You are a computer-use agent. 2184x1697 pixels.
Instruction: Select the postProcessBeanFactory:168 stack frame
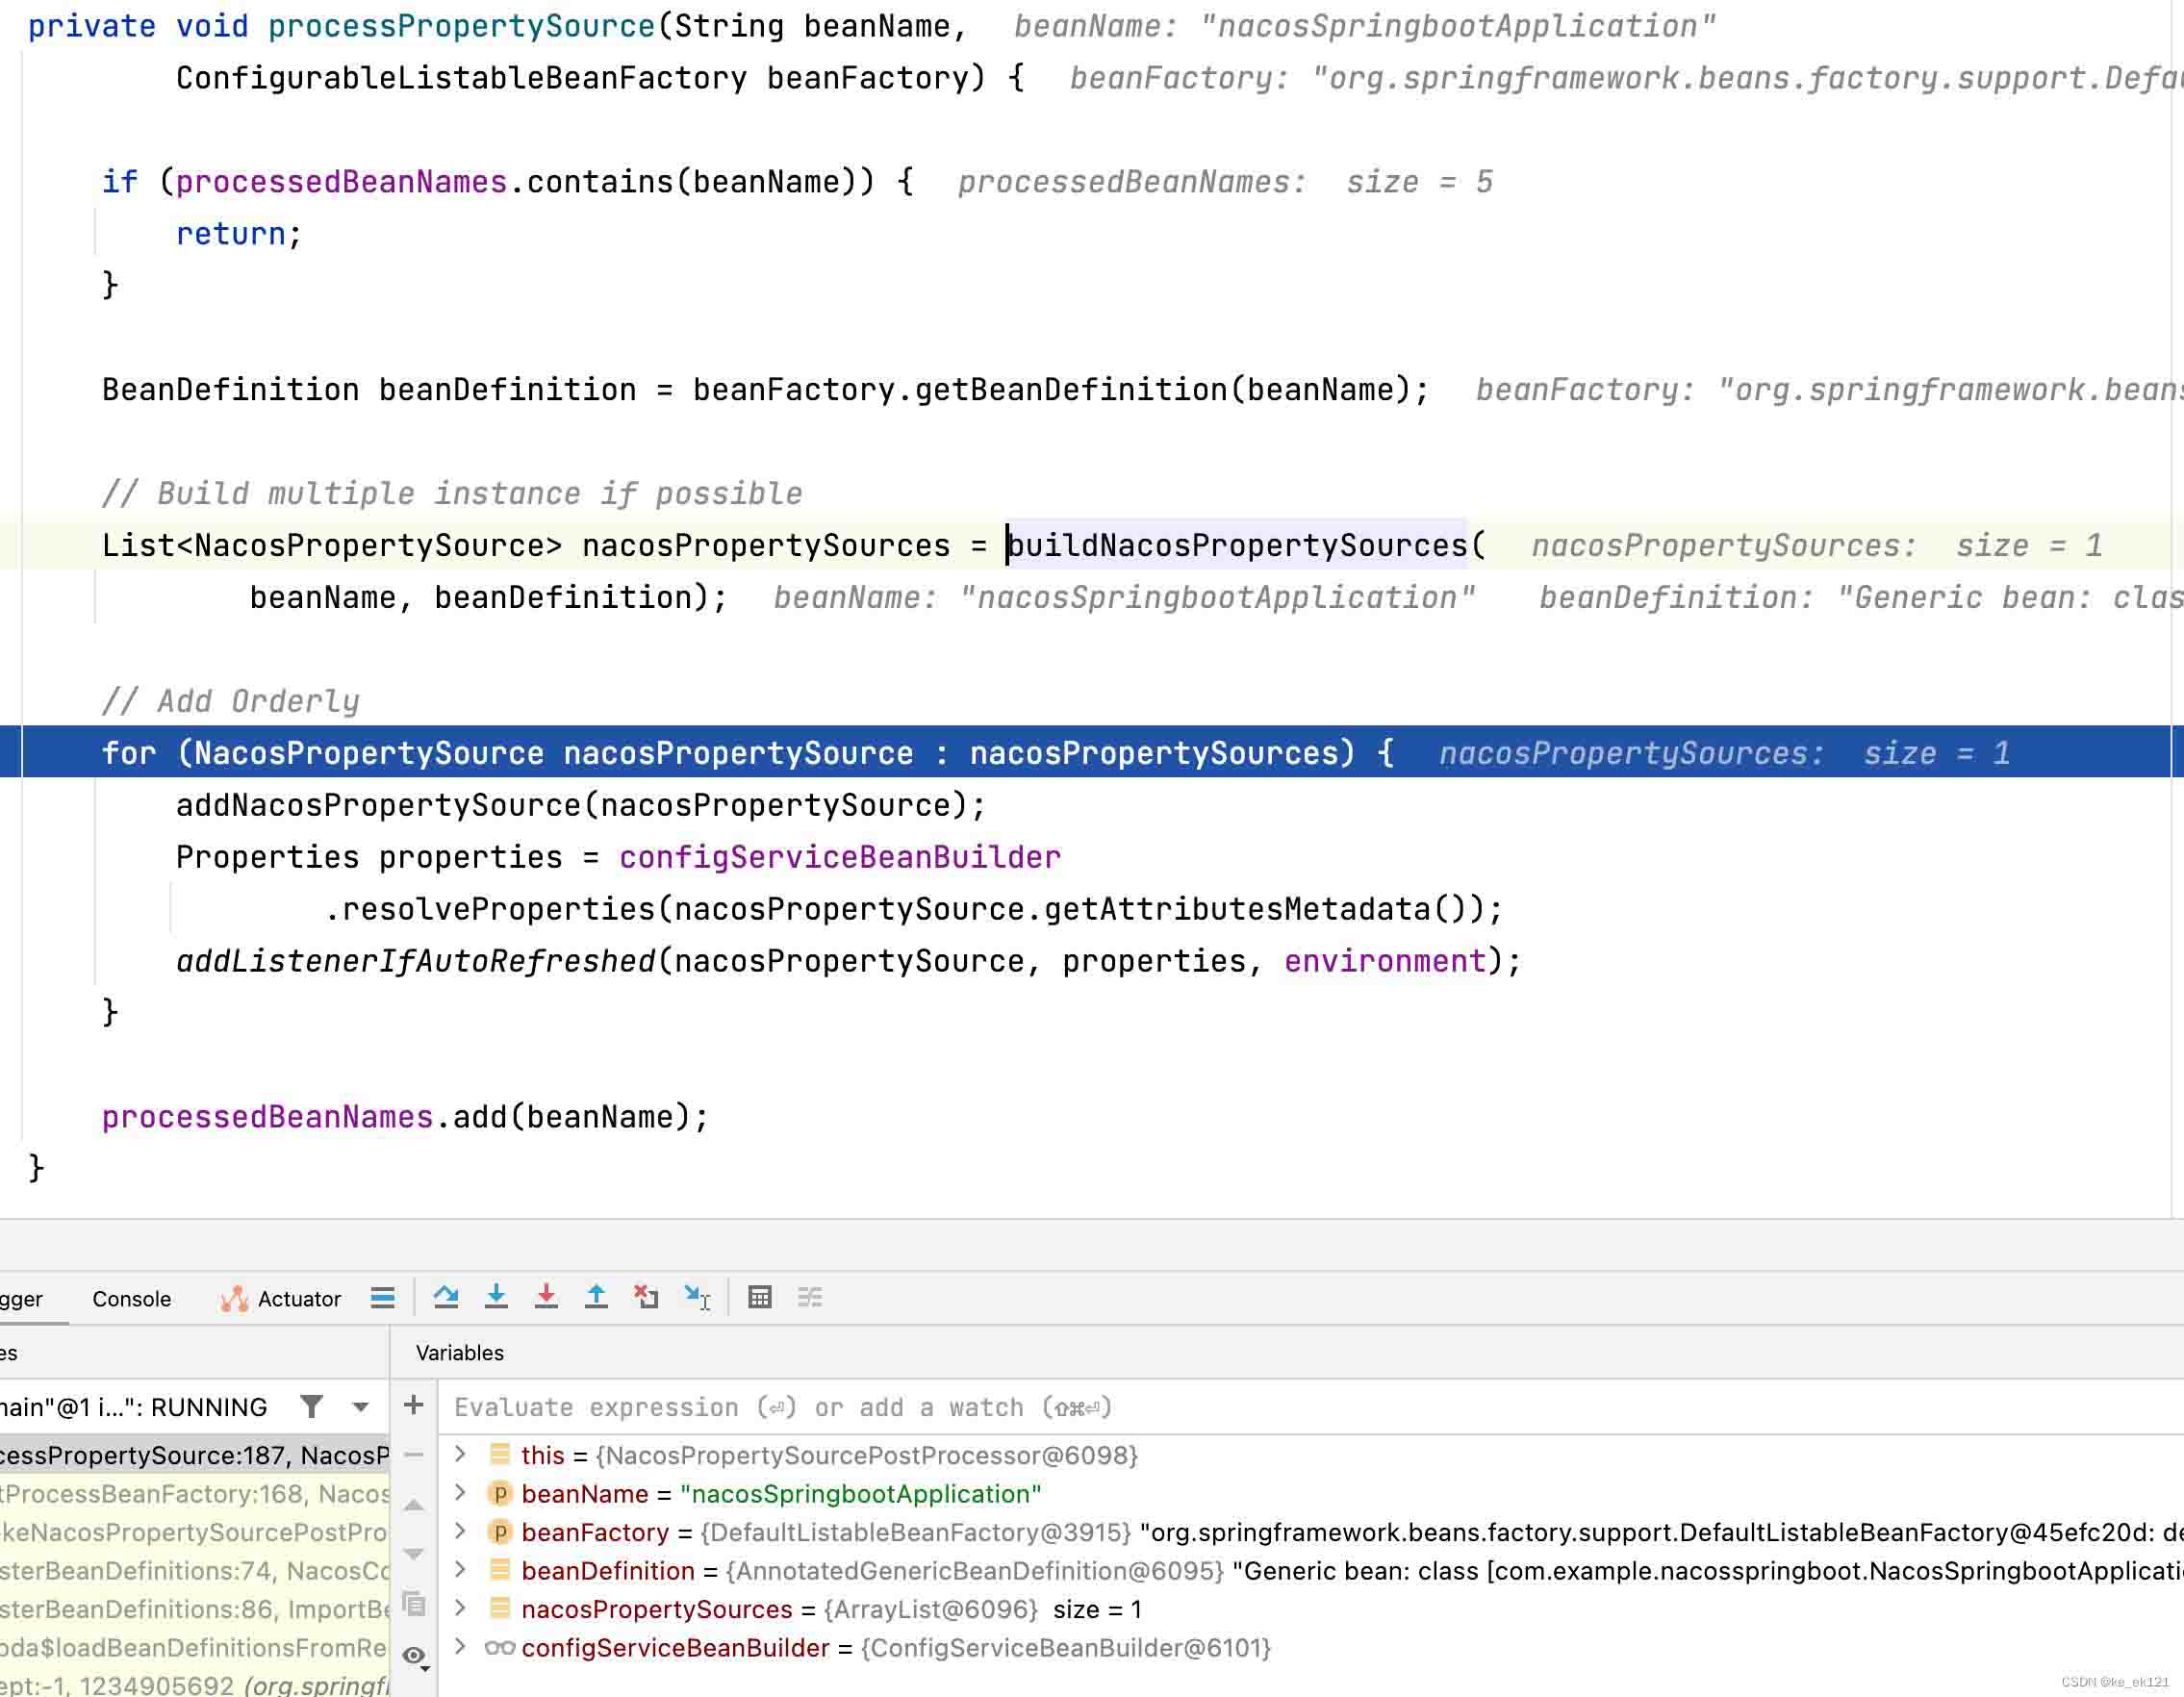(x=190, y=1493)
